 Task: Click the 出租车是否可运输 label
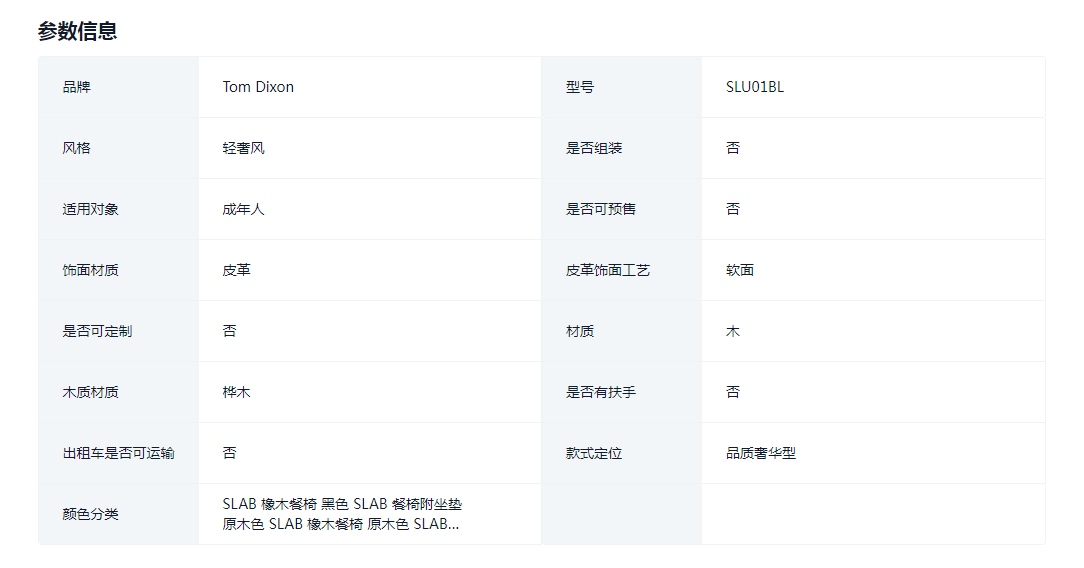coord(118,453)
